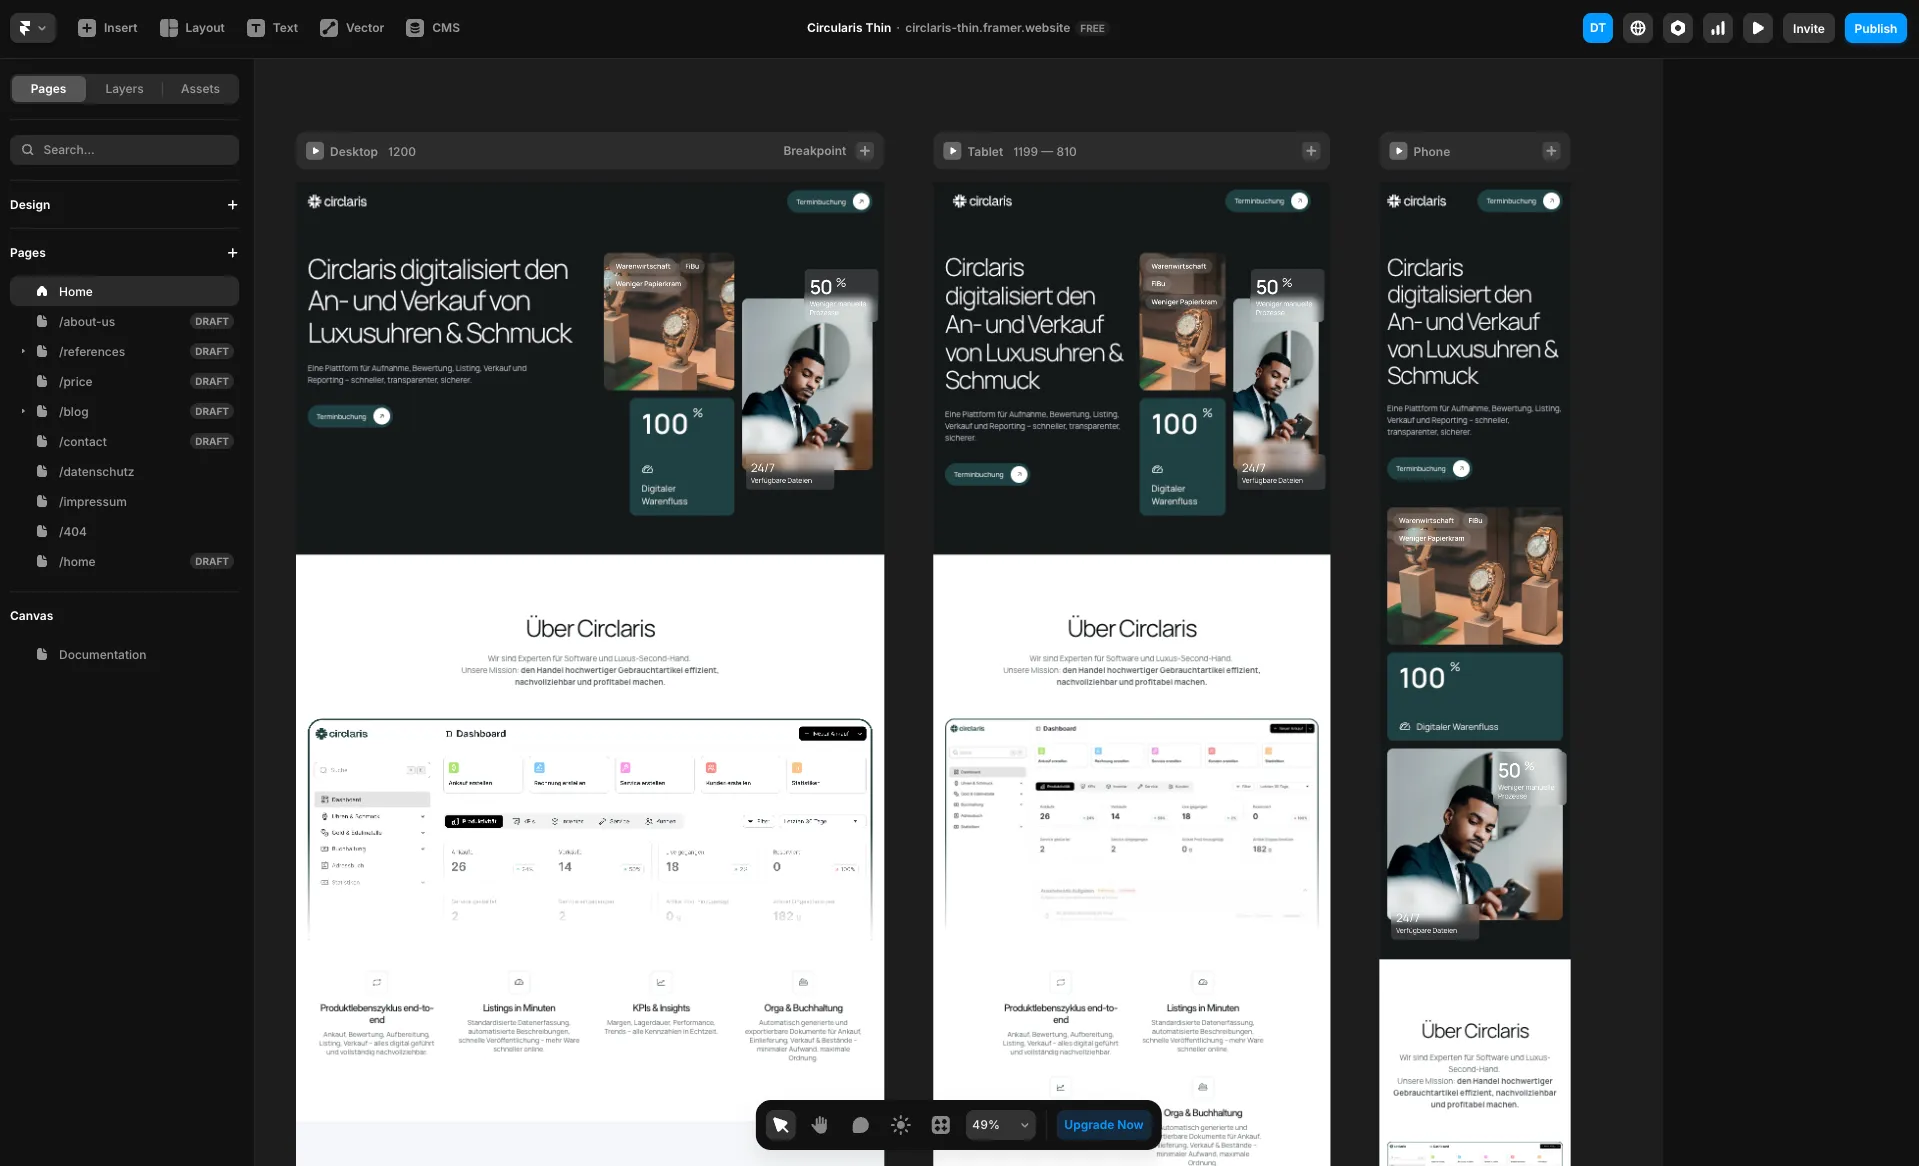Open the Layout menu in the top toolbar

click(x=191, y=27)
